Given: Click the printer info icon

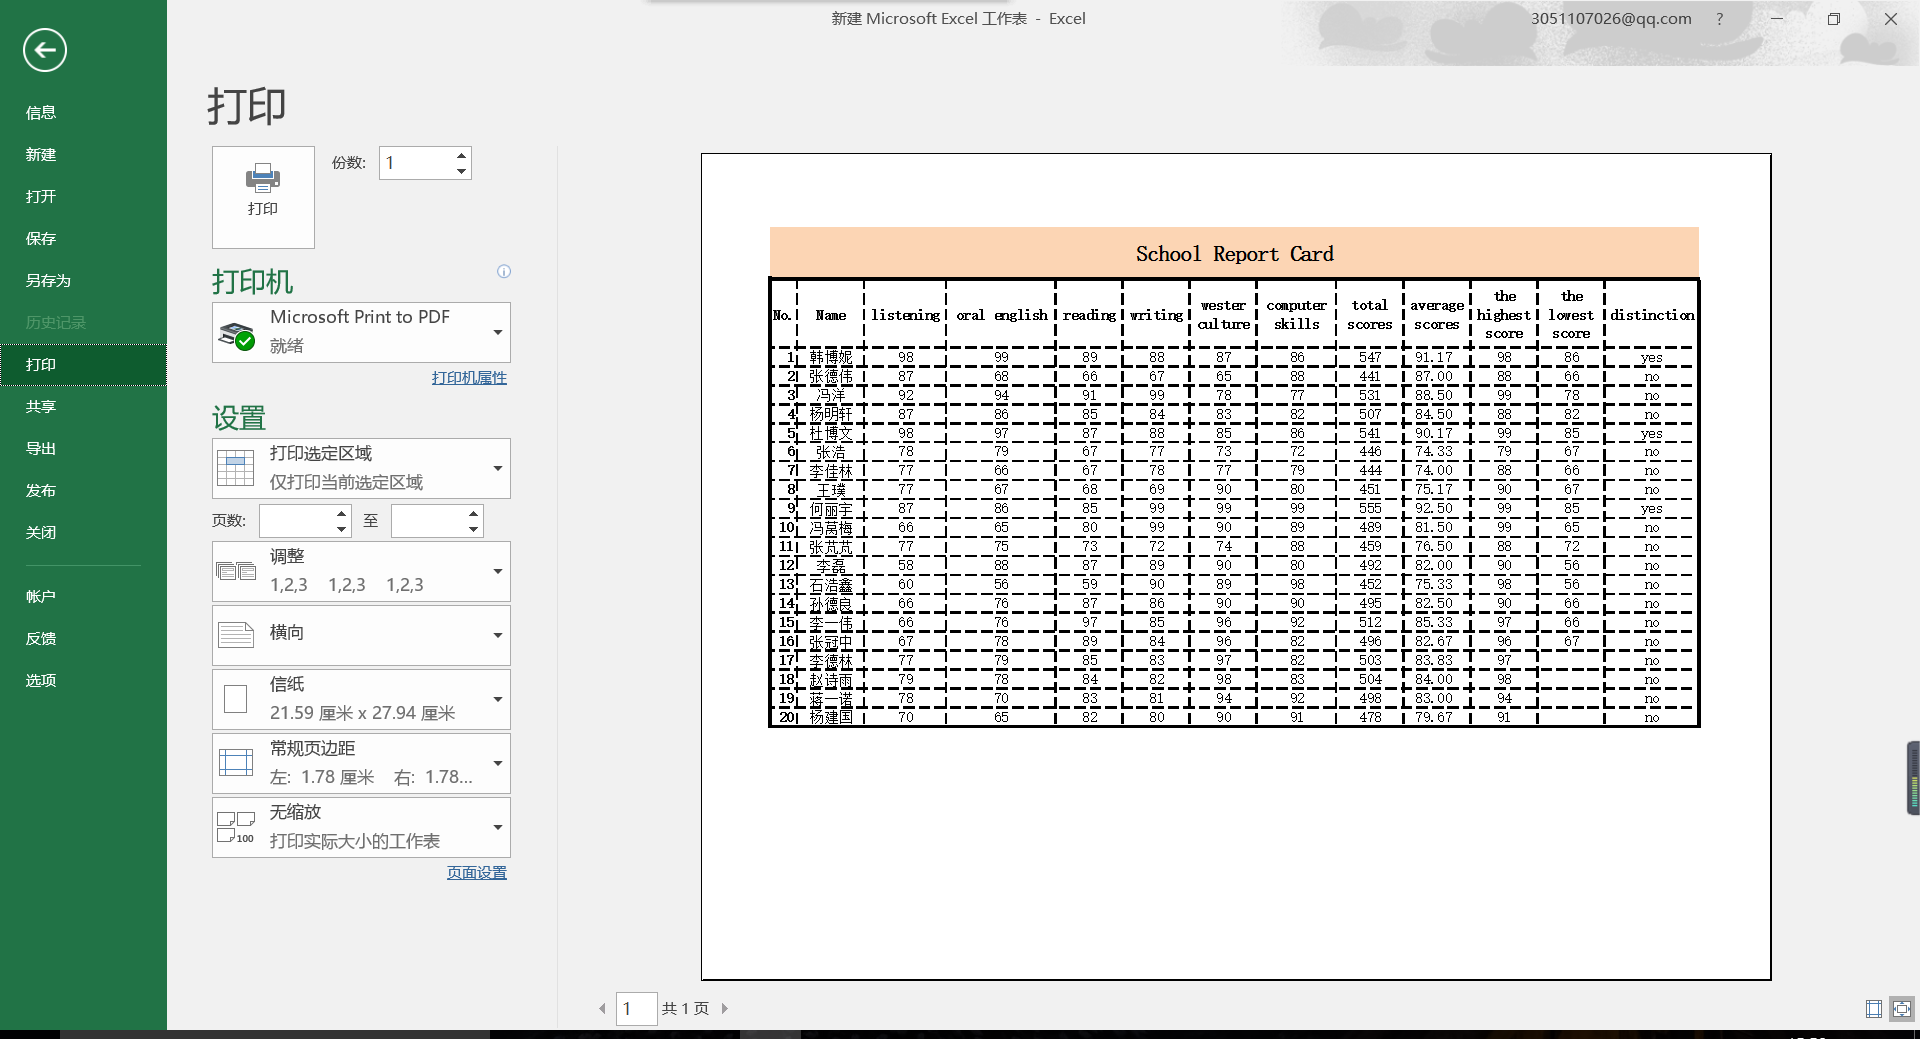Looking at the screenshot, I should [504, 271].
